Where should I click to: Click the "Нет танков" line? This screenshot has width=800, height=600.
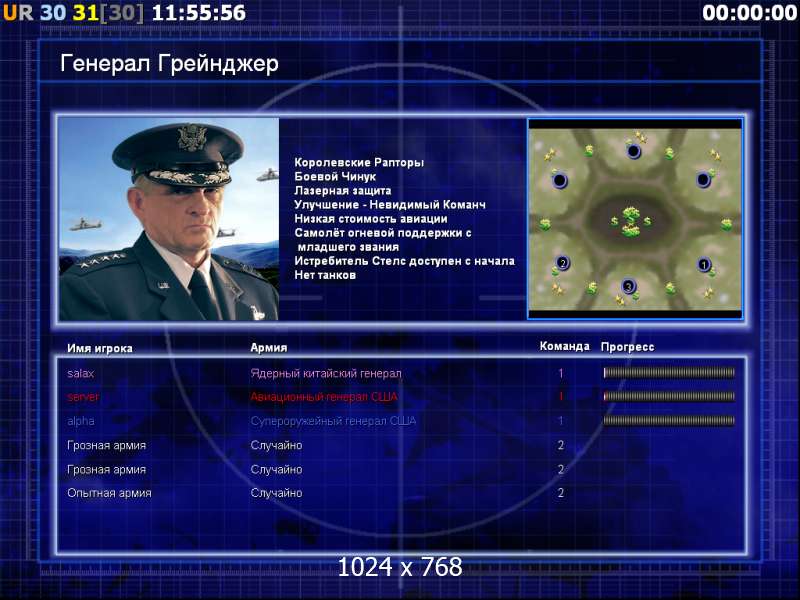tap(325, 275)
